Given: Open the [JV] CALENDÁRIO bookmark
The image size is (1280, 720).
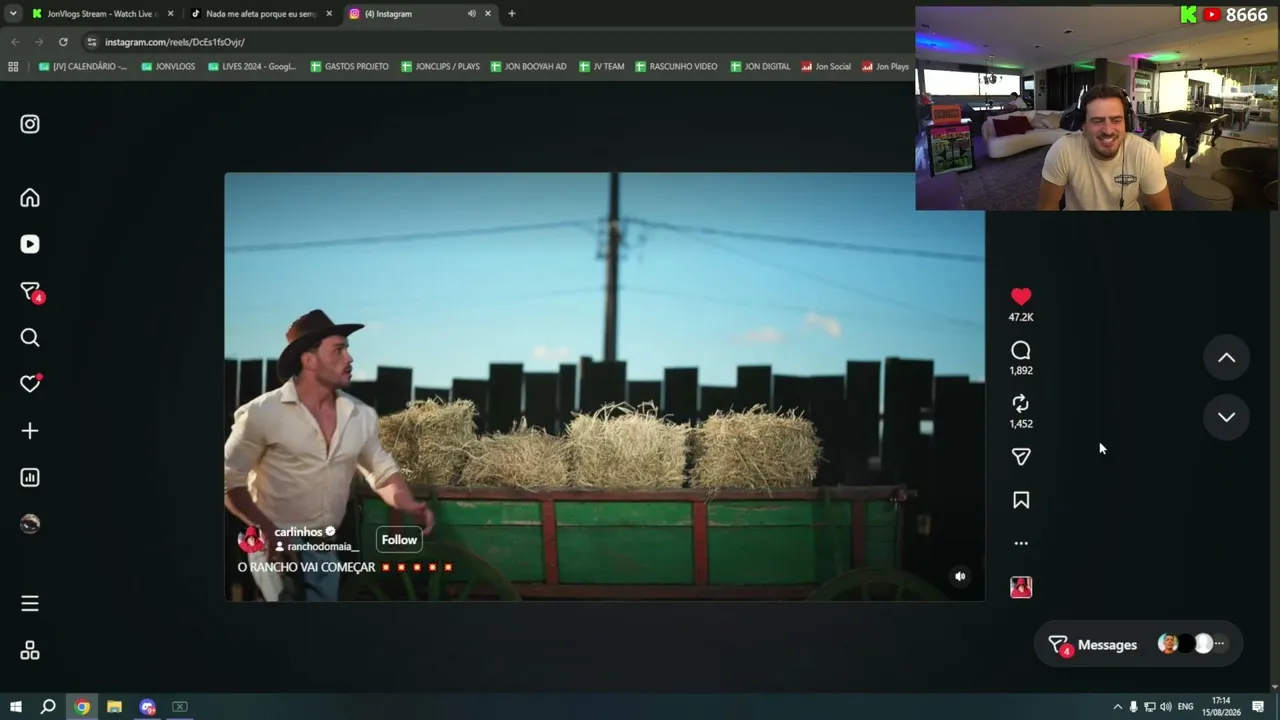Looking at the screenshot, I should 83,67.
